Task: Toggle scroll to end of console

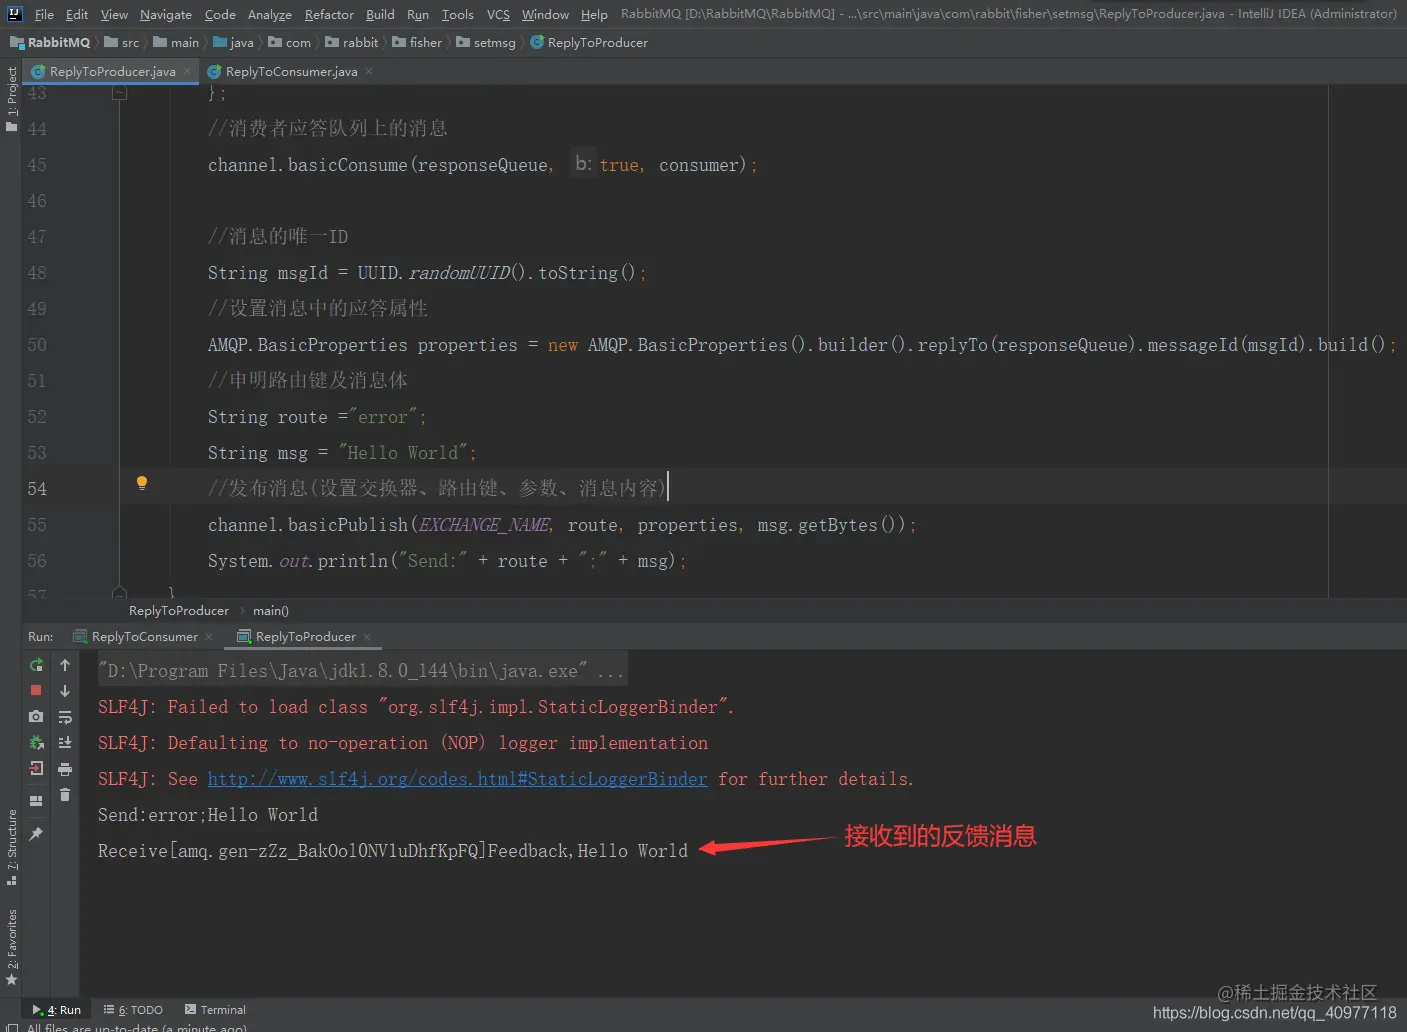Action: point(65,743)
